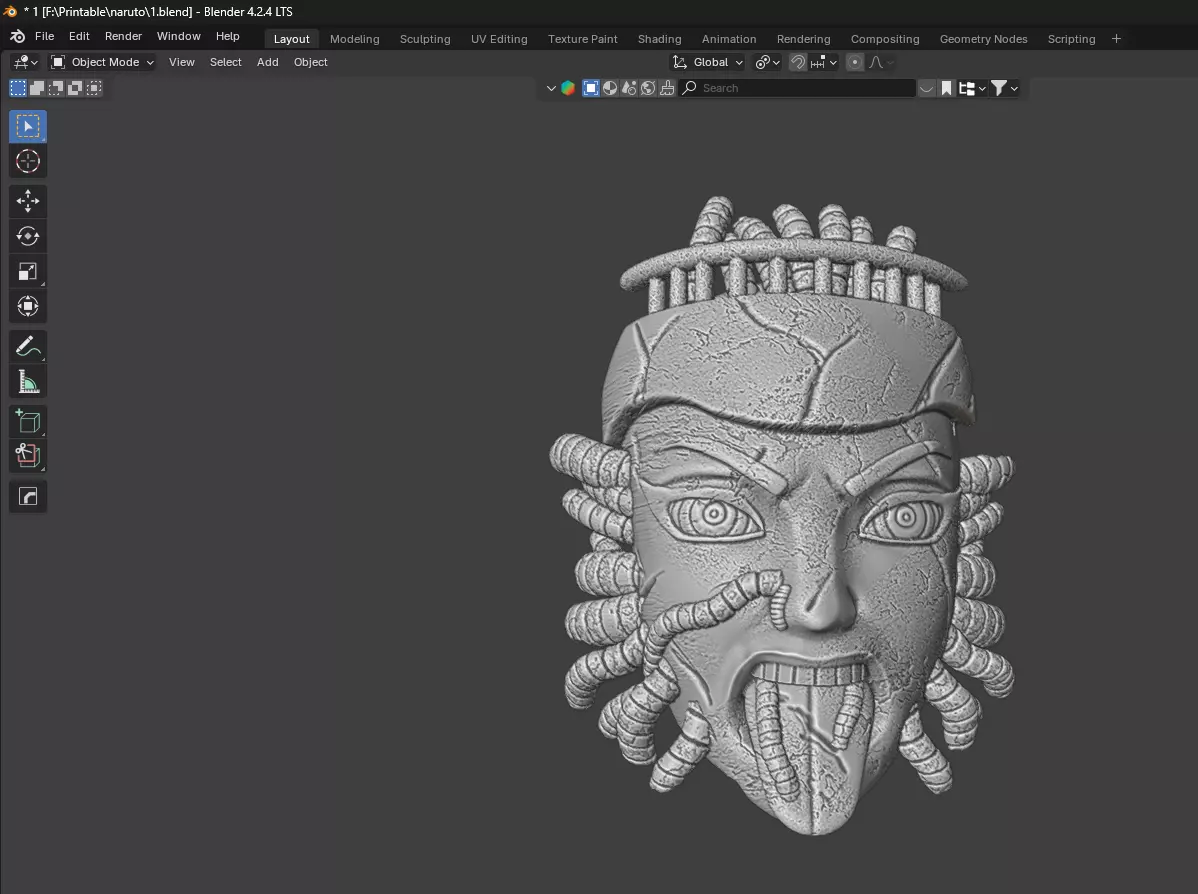Pick the Rotate tool

coord(28,236)
